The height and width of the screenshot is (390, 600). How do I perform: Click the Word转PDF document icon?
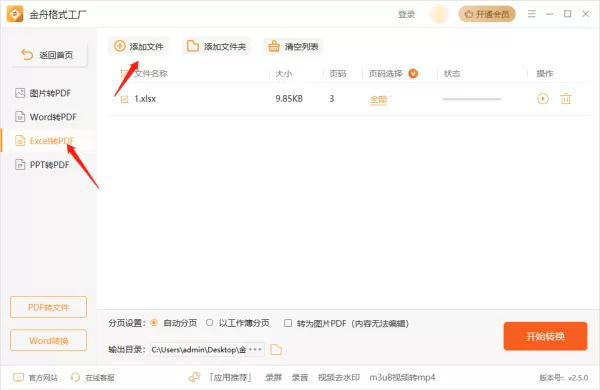(x=20, y=117)
